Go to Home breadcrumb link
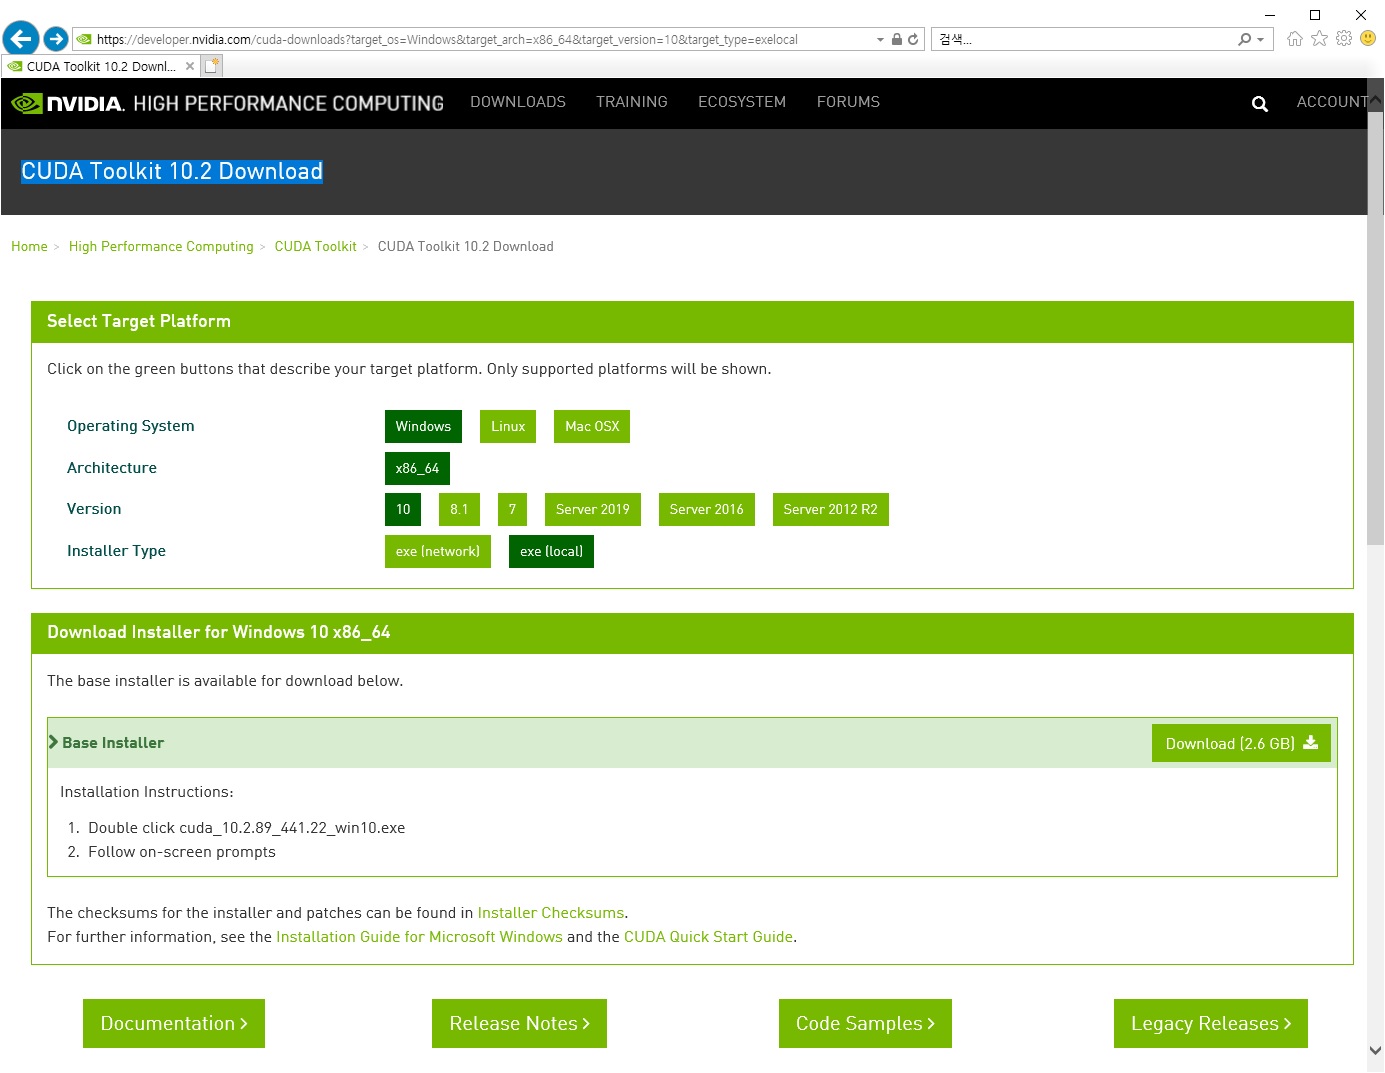Image resolution: width=1385 pixels, height=1073 pixels. tap(29, 247)
